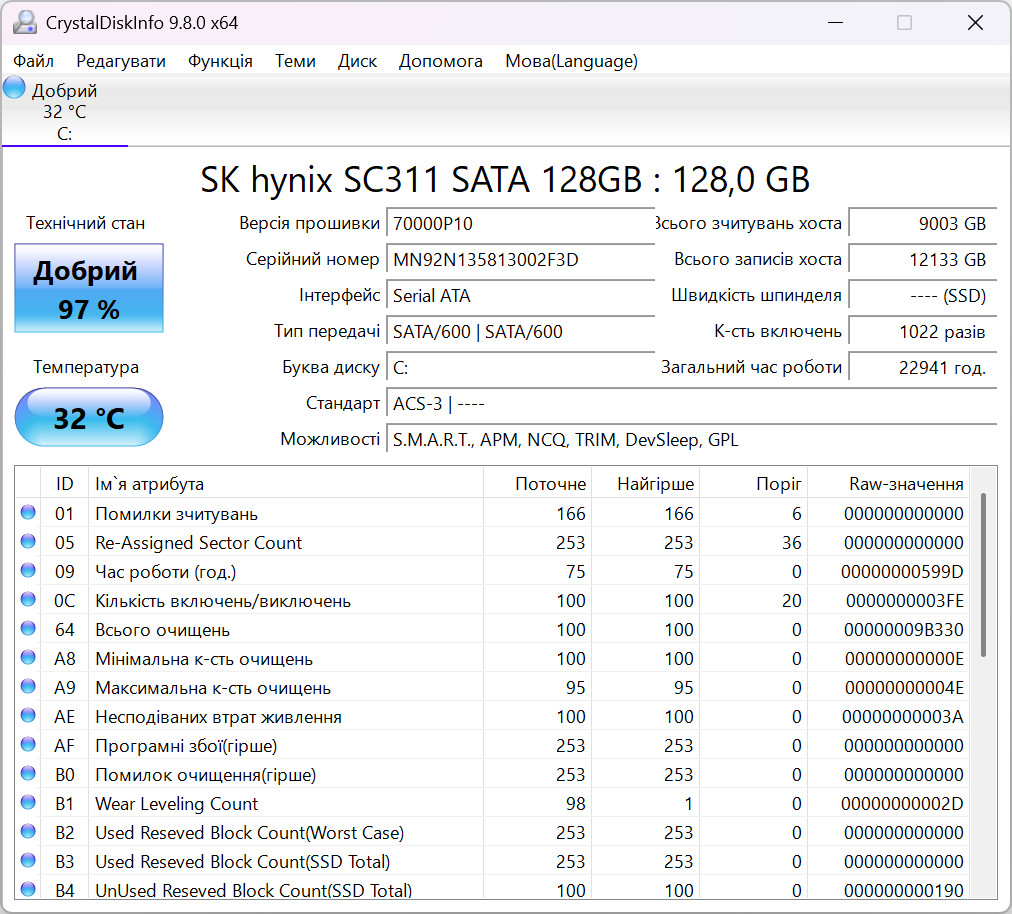Click status orb for attribute 09 Час роботи
The height and width of the screenshot is (914, 1012).
[x=28, y=571]
